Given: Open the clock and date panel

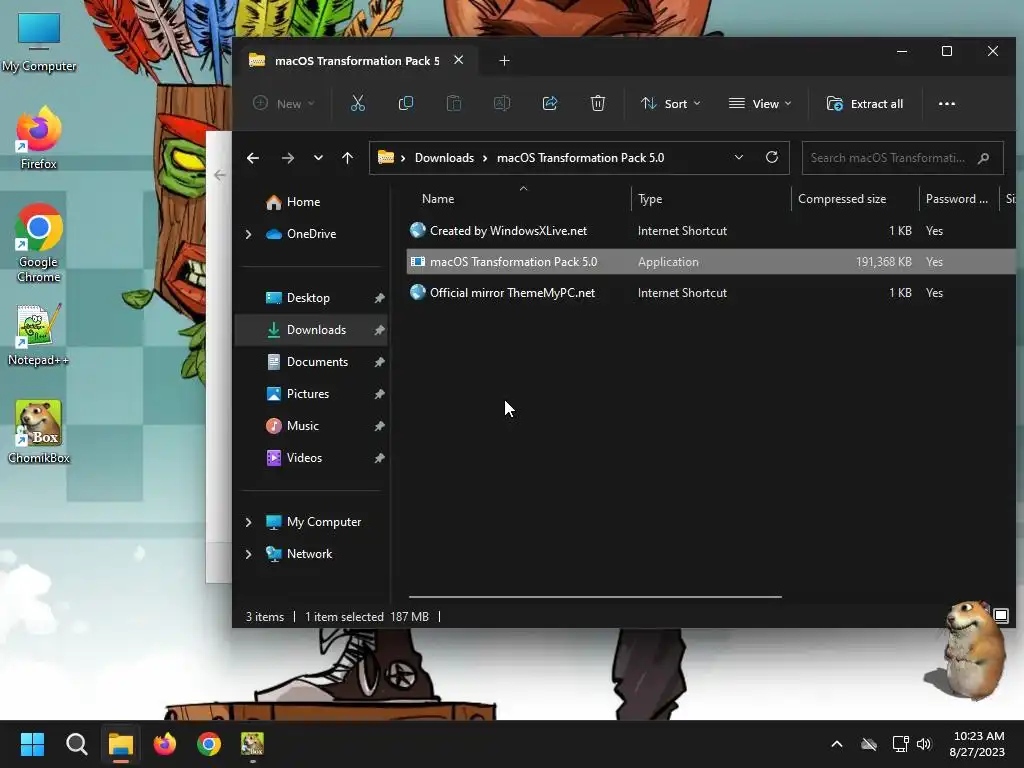Looking at the screenshot, I should click(977, 744).
